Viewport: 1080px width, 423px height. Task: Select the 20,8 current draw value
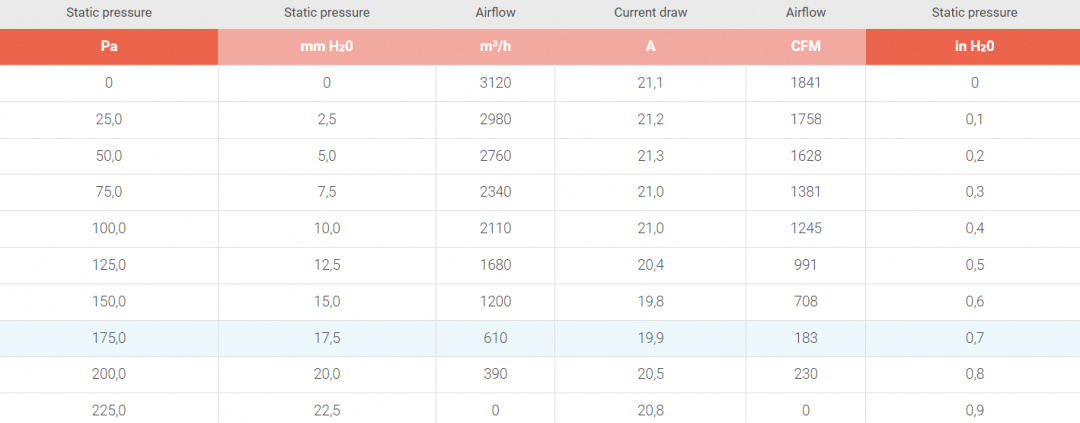pyautogui.click(x=650, y=409)
